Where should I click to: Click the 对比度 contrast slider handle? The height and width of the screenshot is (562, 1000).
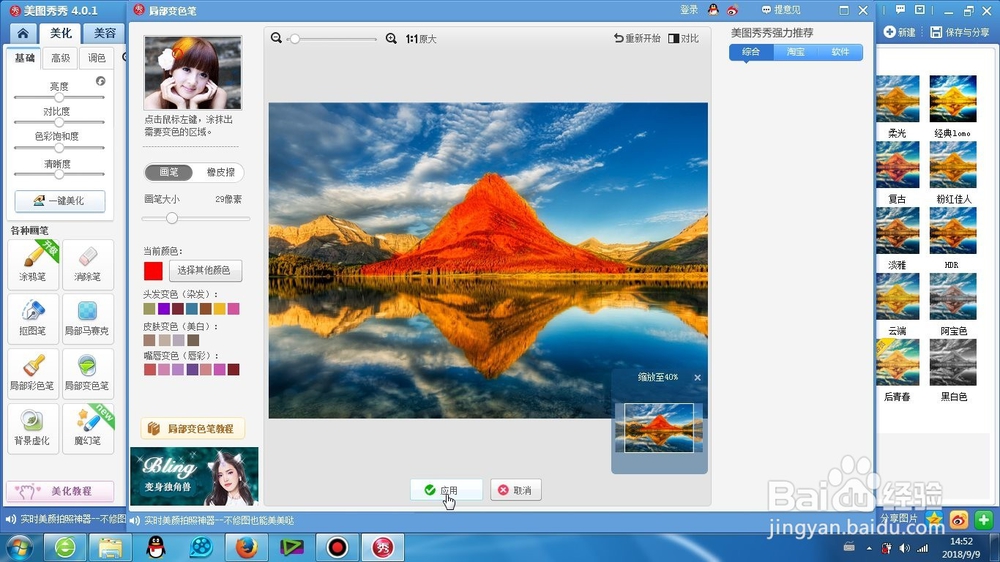(x=59, y=122)
